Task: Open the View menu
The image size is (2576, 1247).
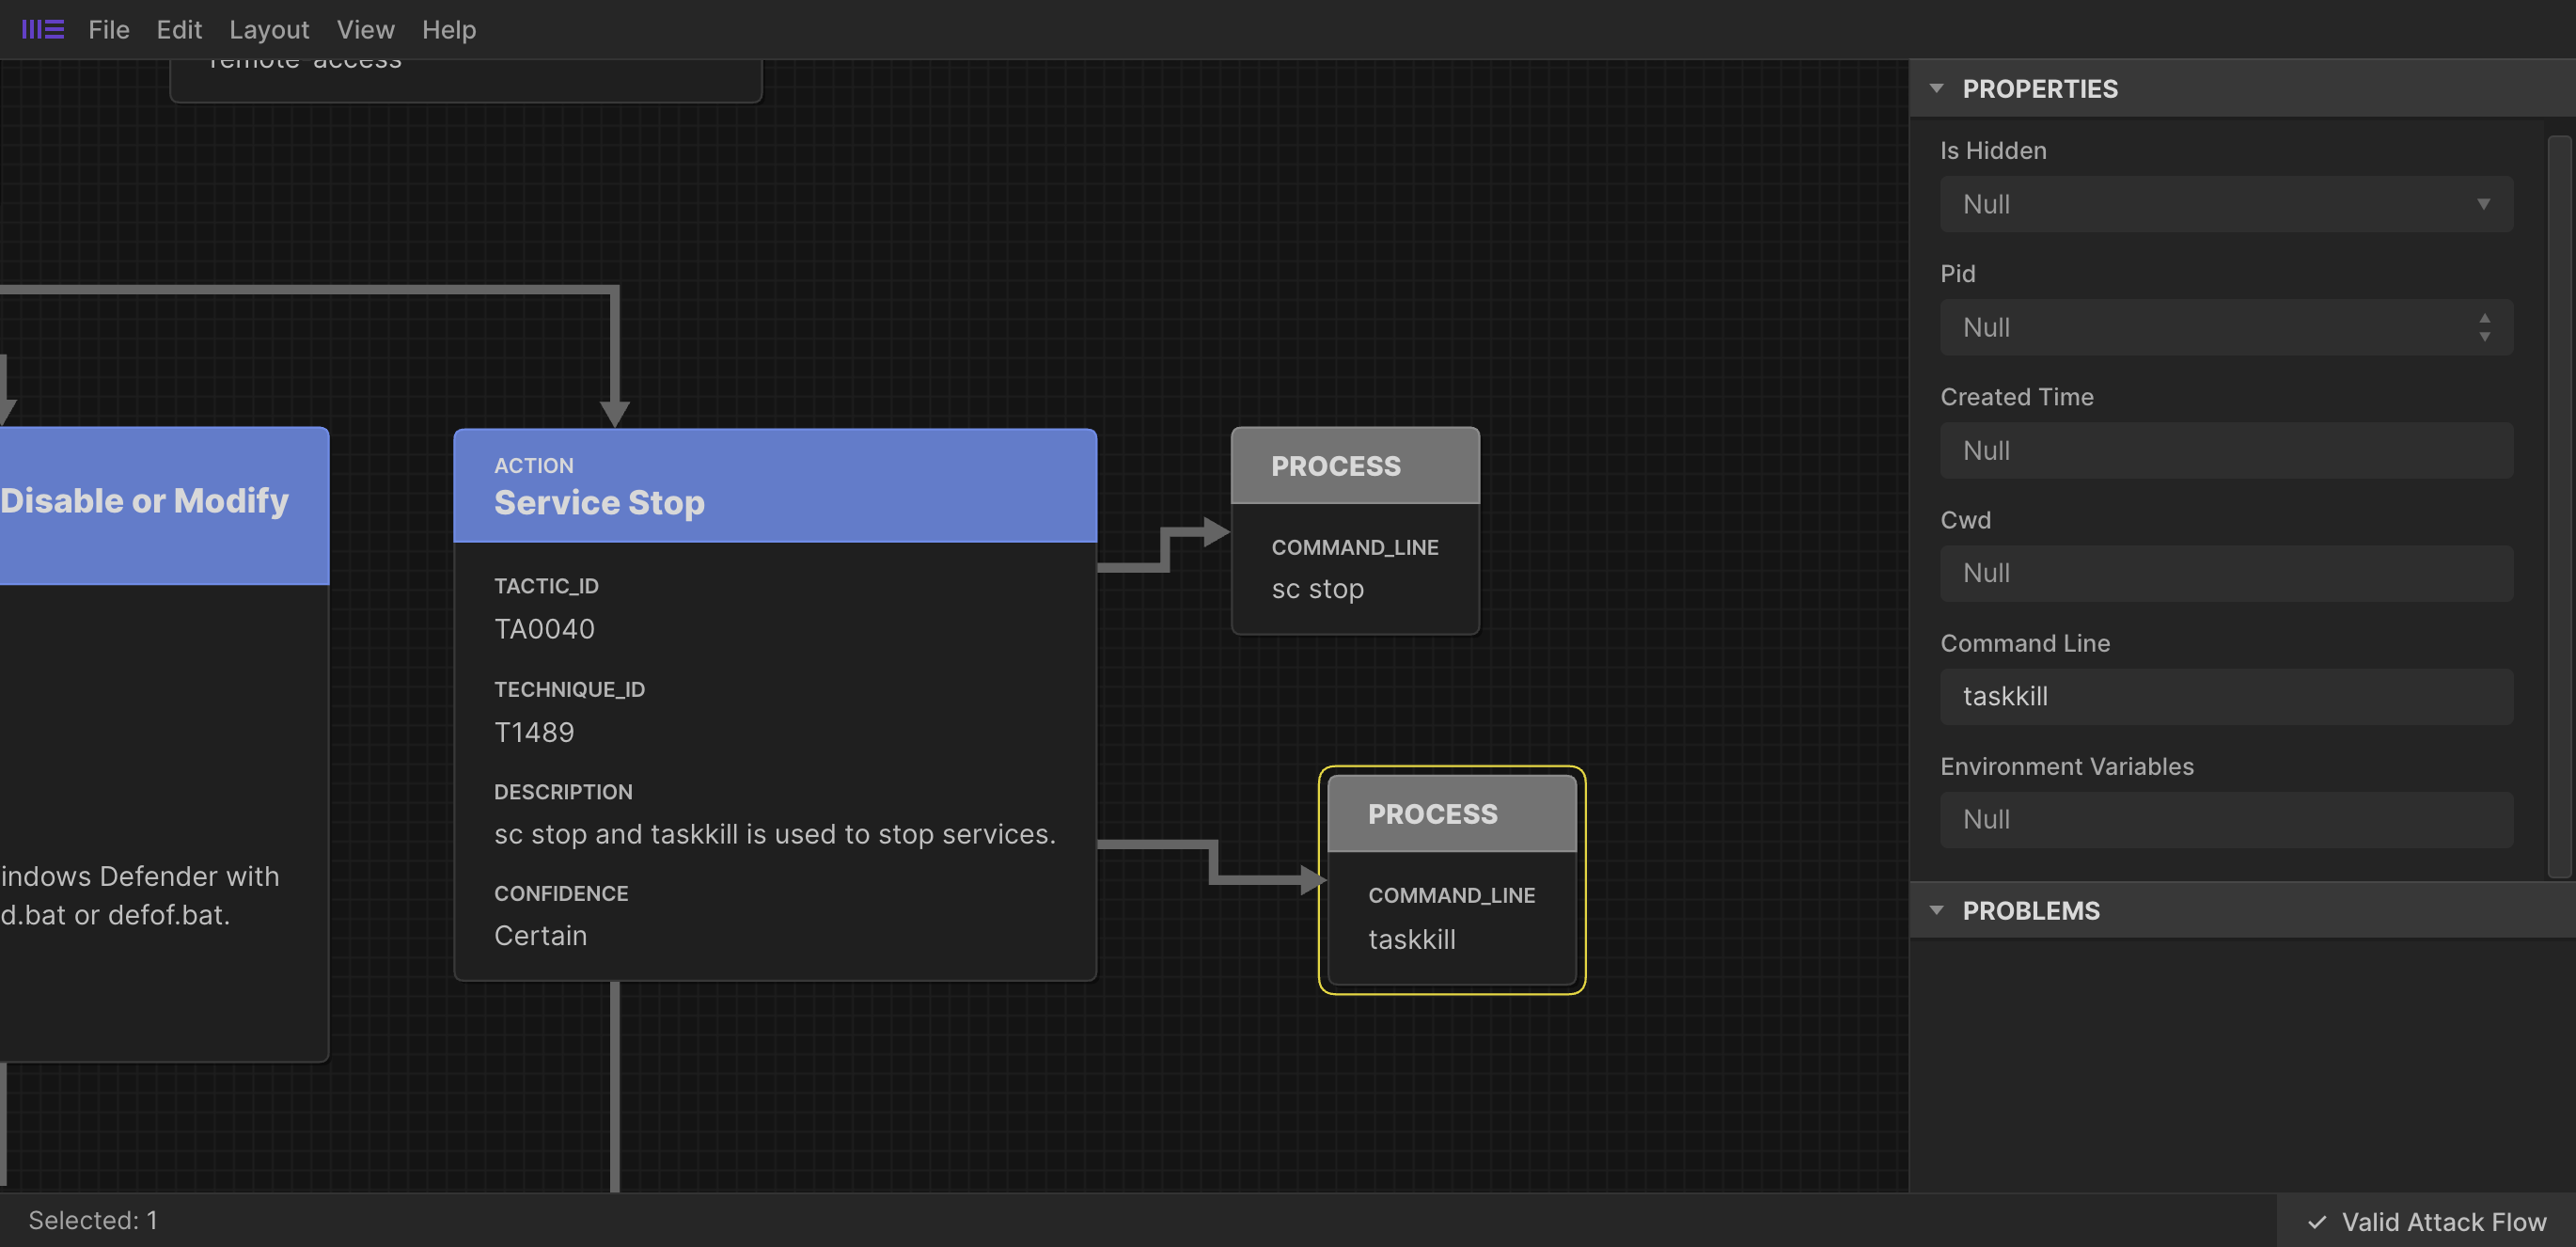Action: [365, 29]
